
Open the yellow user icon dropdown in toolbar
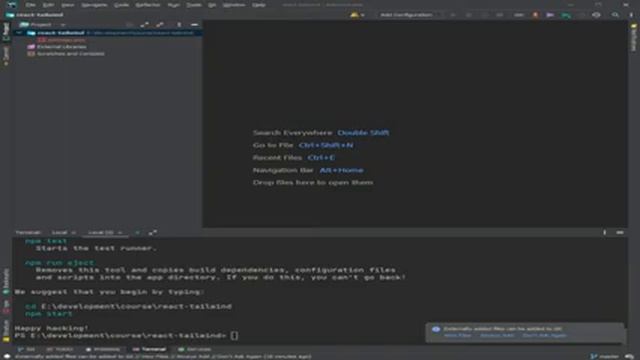[357, 15]
